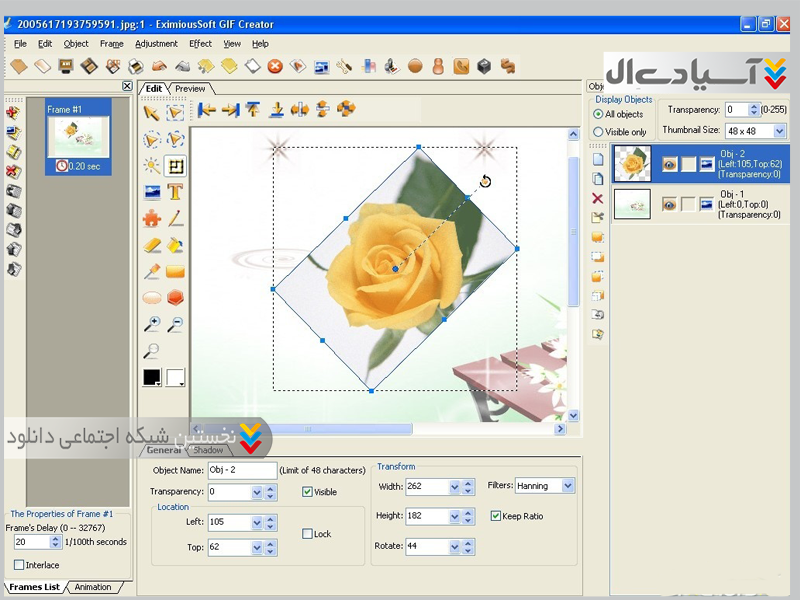This screenshot has width=800, height=600.
Task: Enable the Lock checkbox
Action: click(x=308, y=534)
